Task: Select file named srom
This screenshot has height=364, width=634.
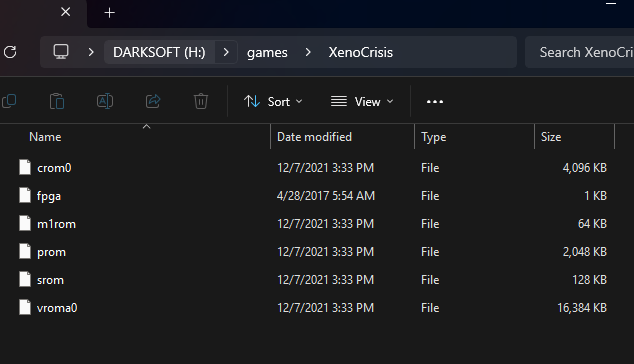Action: [51, 280]
